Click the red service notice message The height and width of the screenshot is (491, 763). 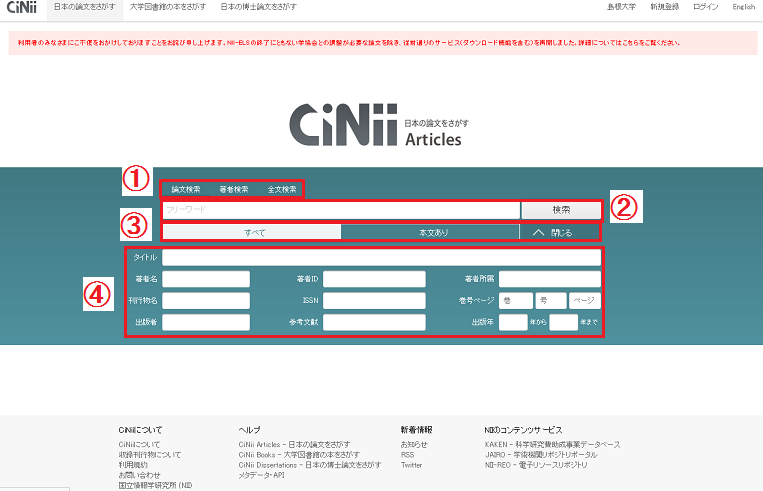pos(349,43)
